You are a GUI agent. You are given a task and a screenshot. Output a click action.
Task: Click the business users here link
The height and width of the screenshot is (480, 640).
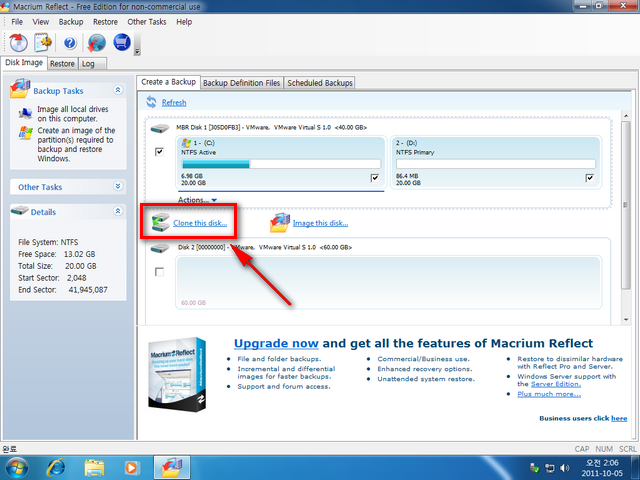click(619, 418)
